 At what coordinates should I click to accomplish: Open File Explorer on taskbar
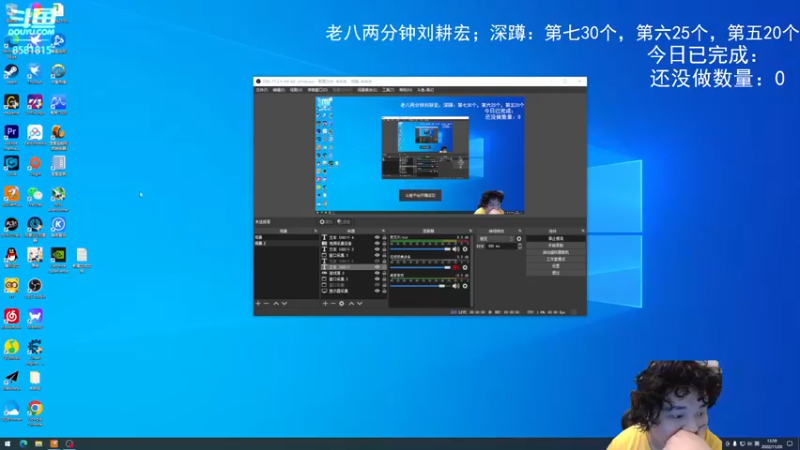(38, 444)
